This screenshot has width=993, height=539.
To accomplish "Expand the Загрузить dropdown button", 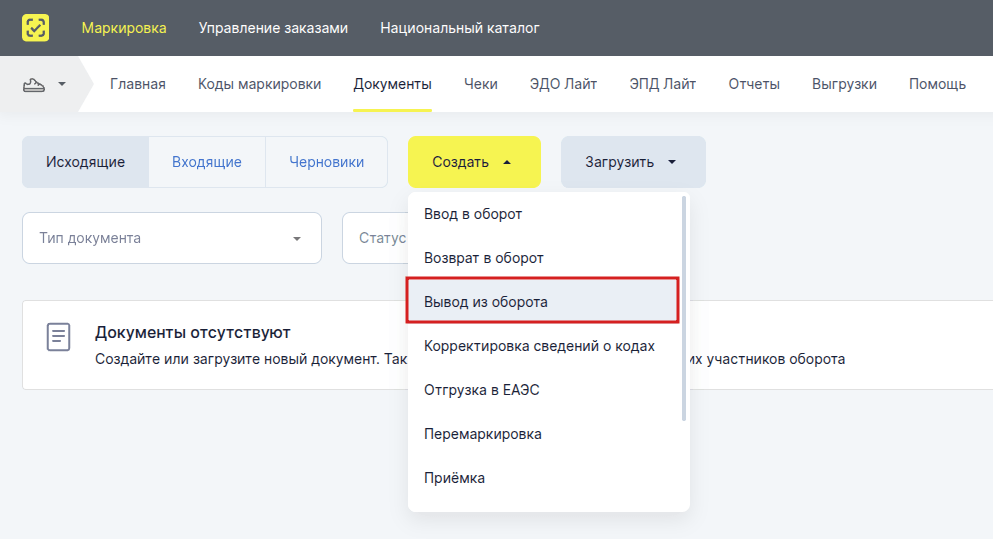I will point(633,162).
